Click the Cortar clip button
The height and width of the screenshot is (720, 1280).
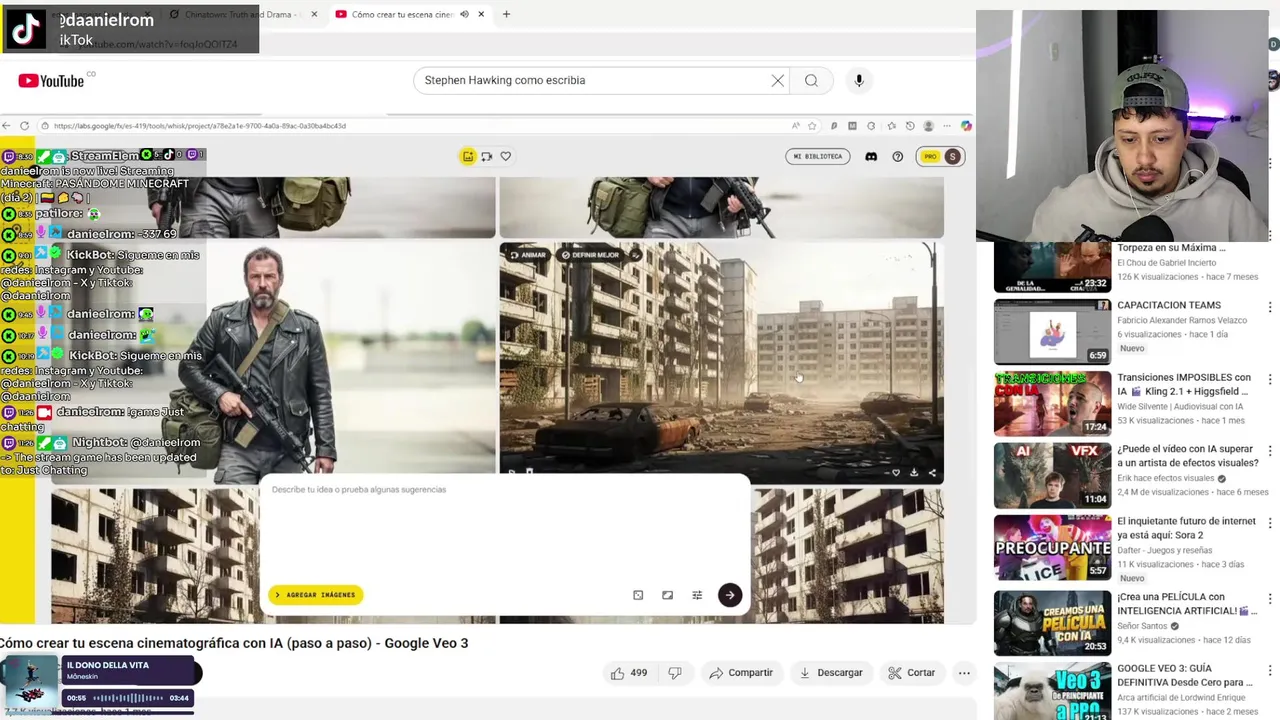pos(912,673)
